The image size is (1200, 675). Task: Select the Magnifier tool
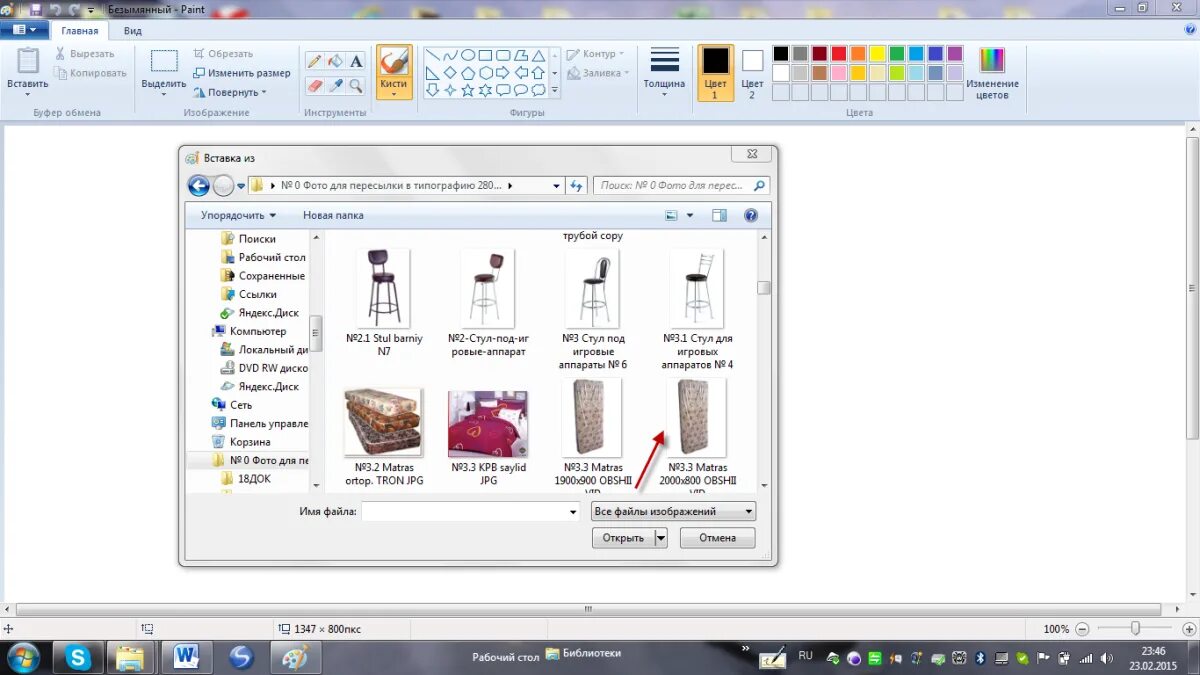(356, 86)
